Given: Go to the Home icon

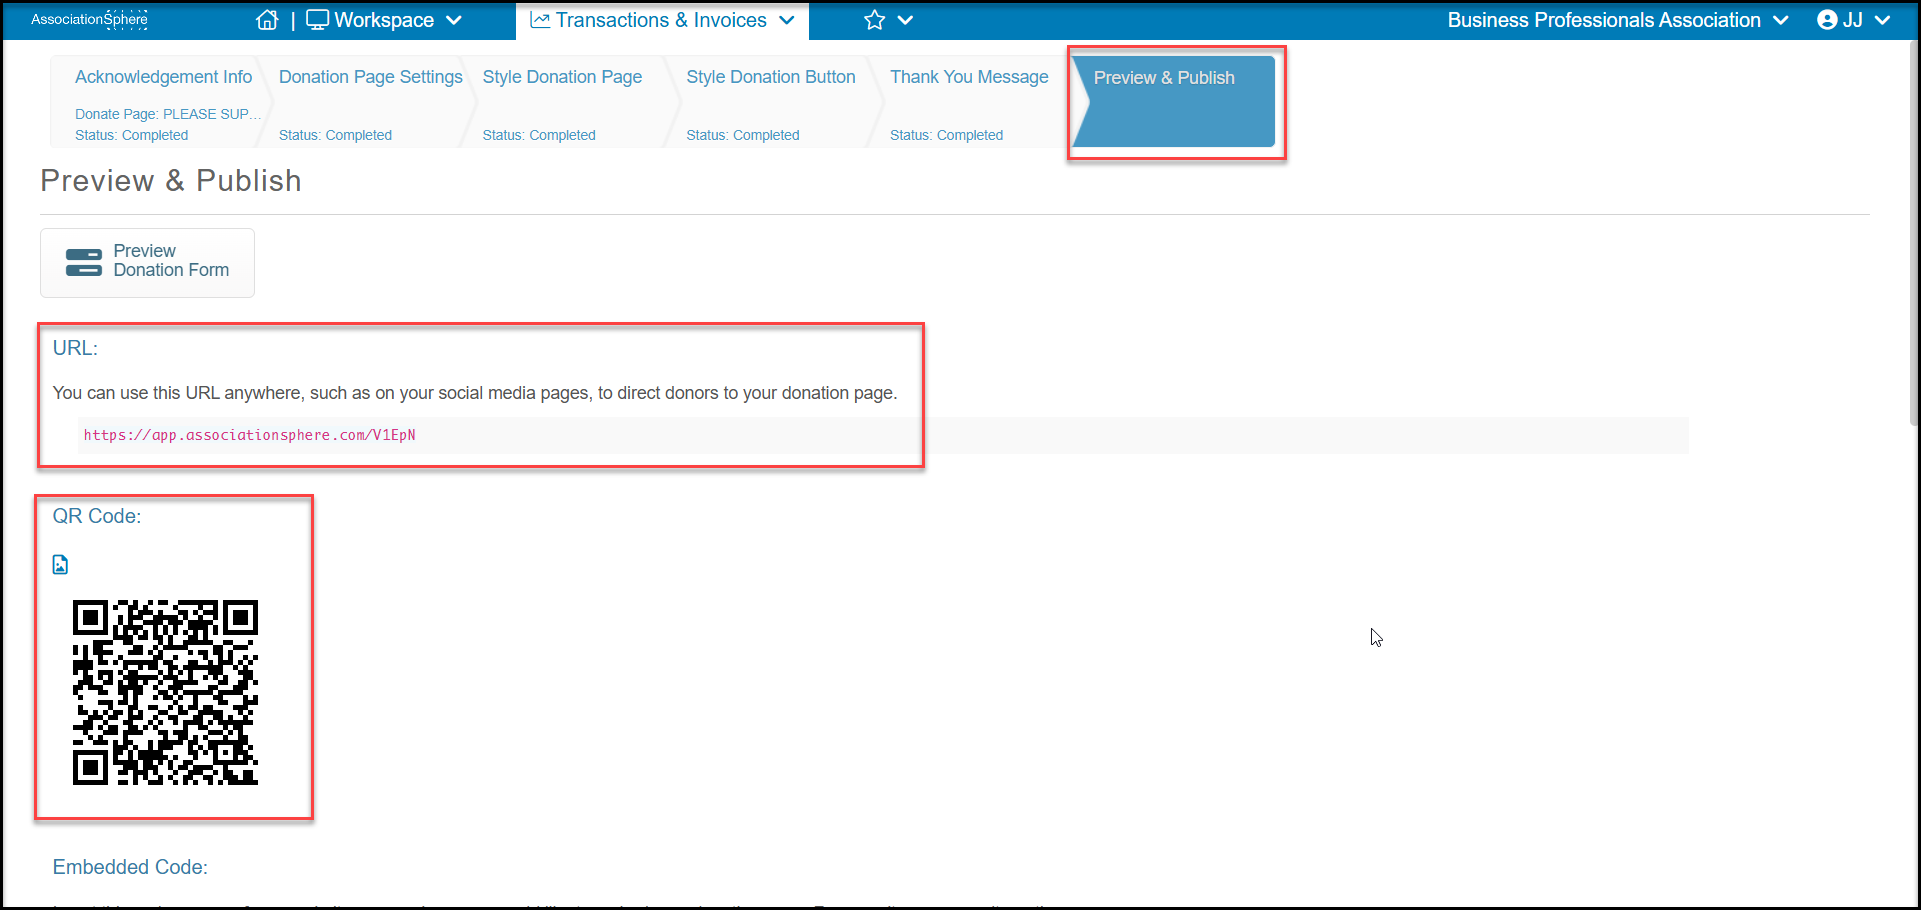Looking at the screenshot, I should coord(267,20).
